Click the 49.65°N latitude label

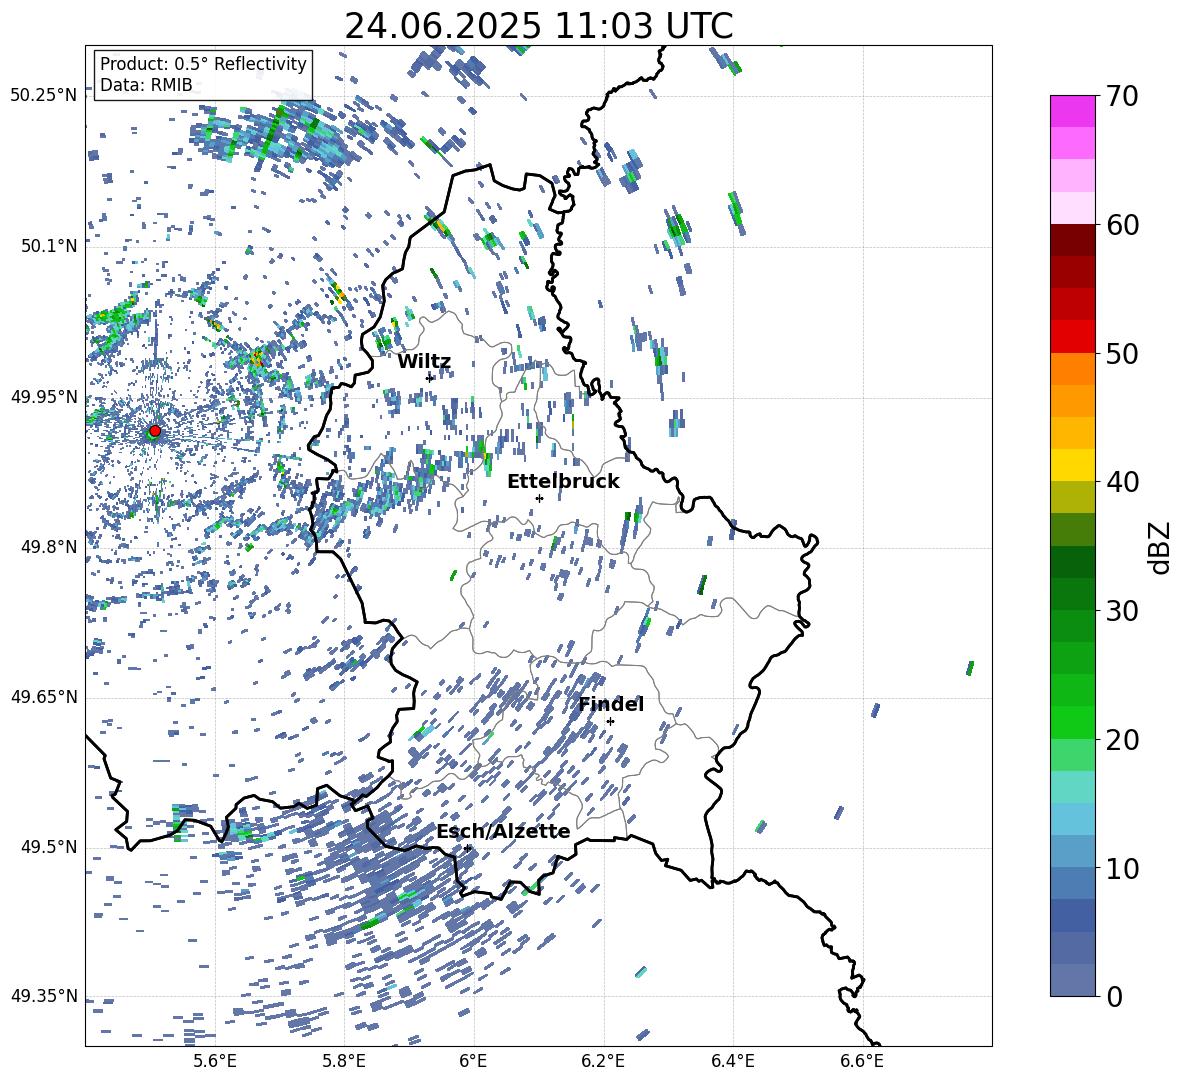click(44, 697)
